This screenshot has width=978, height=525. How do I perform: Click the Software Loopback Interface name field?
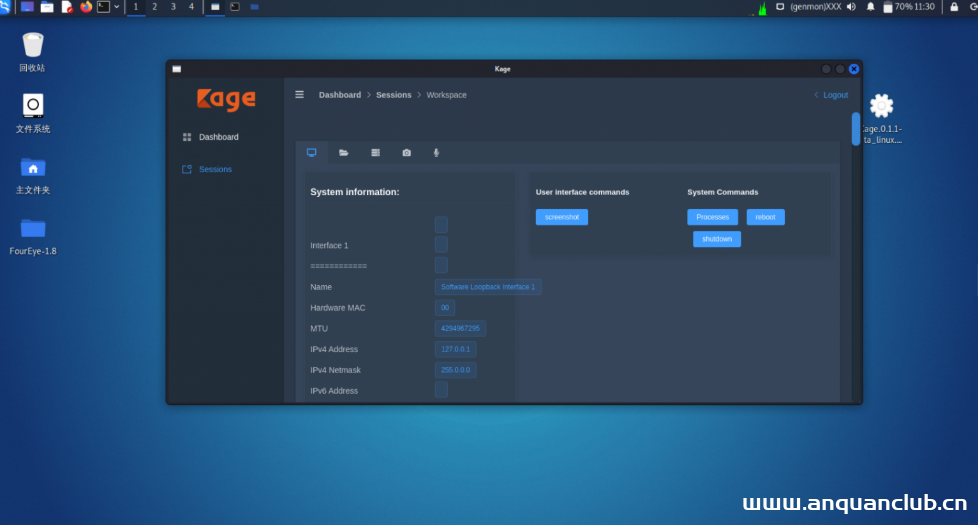pyautogui.click(x=488, y=287)
